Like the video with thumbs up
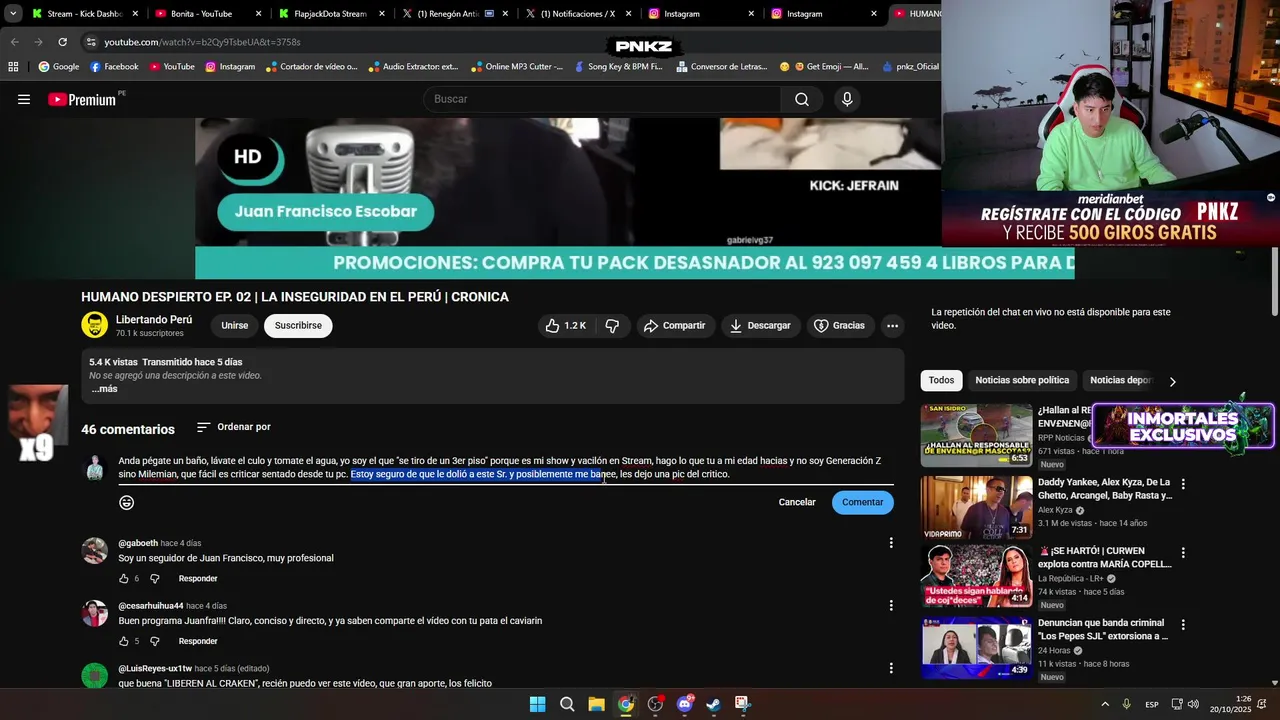Image resolution: width=1280 pixels, height=720 pixels. [565, 326]
